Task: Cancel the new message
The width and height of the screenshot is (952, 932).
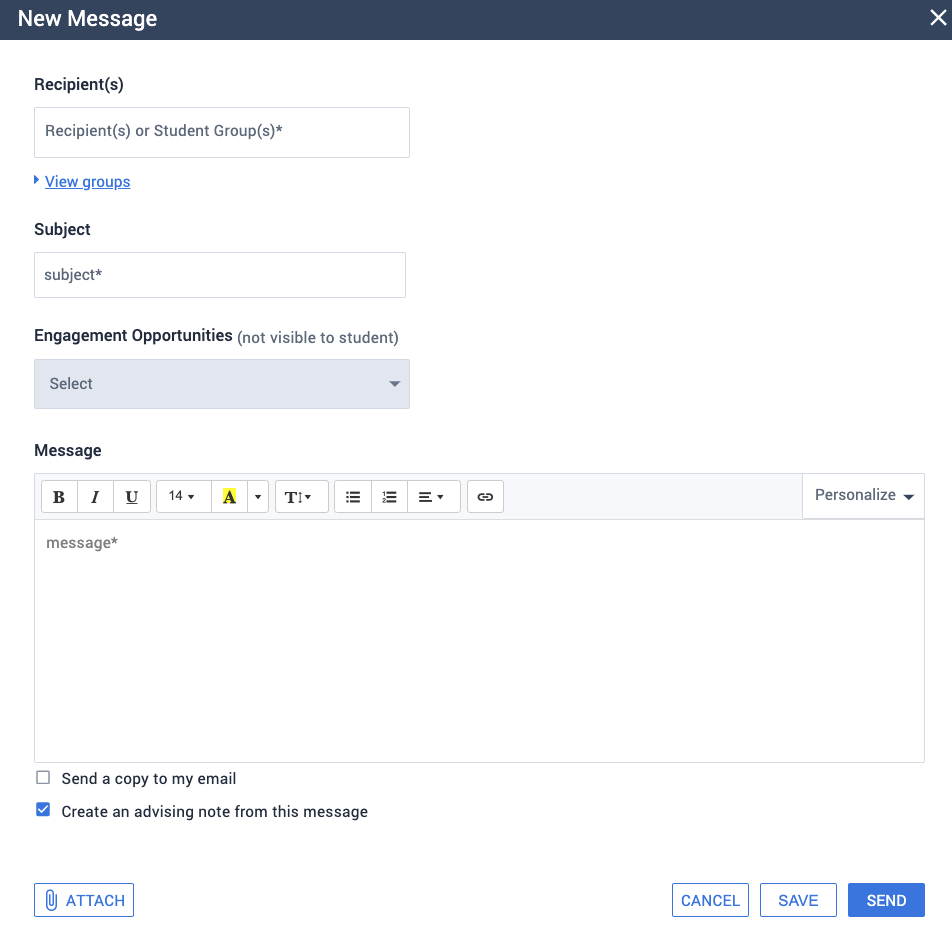Action: pyautogui.click(x=710, y=900)
